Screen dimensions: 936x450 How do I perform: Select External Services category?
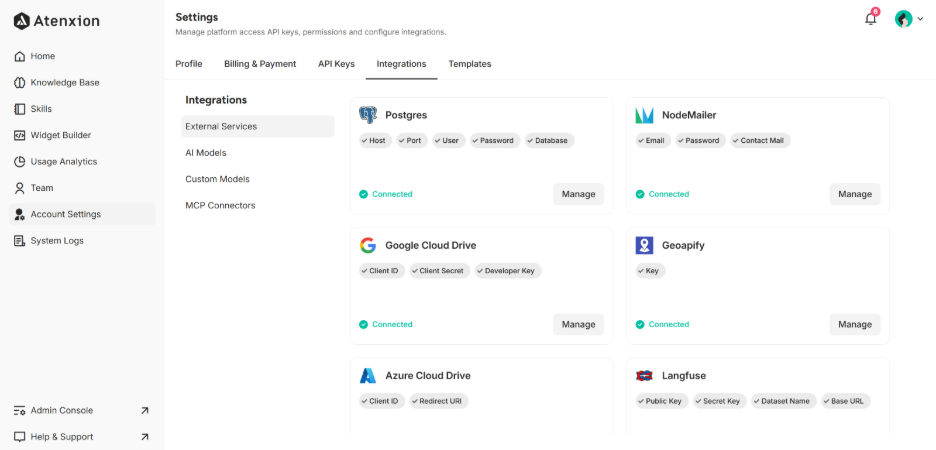(258, 127)
